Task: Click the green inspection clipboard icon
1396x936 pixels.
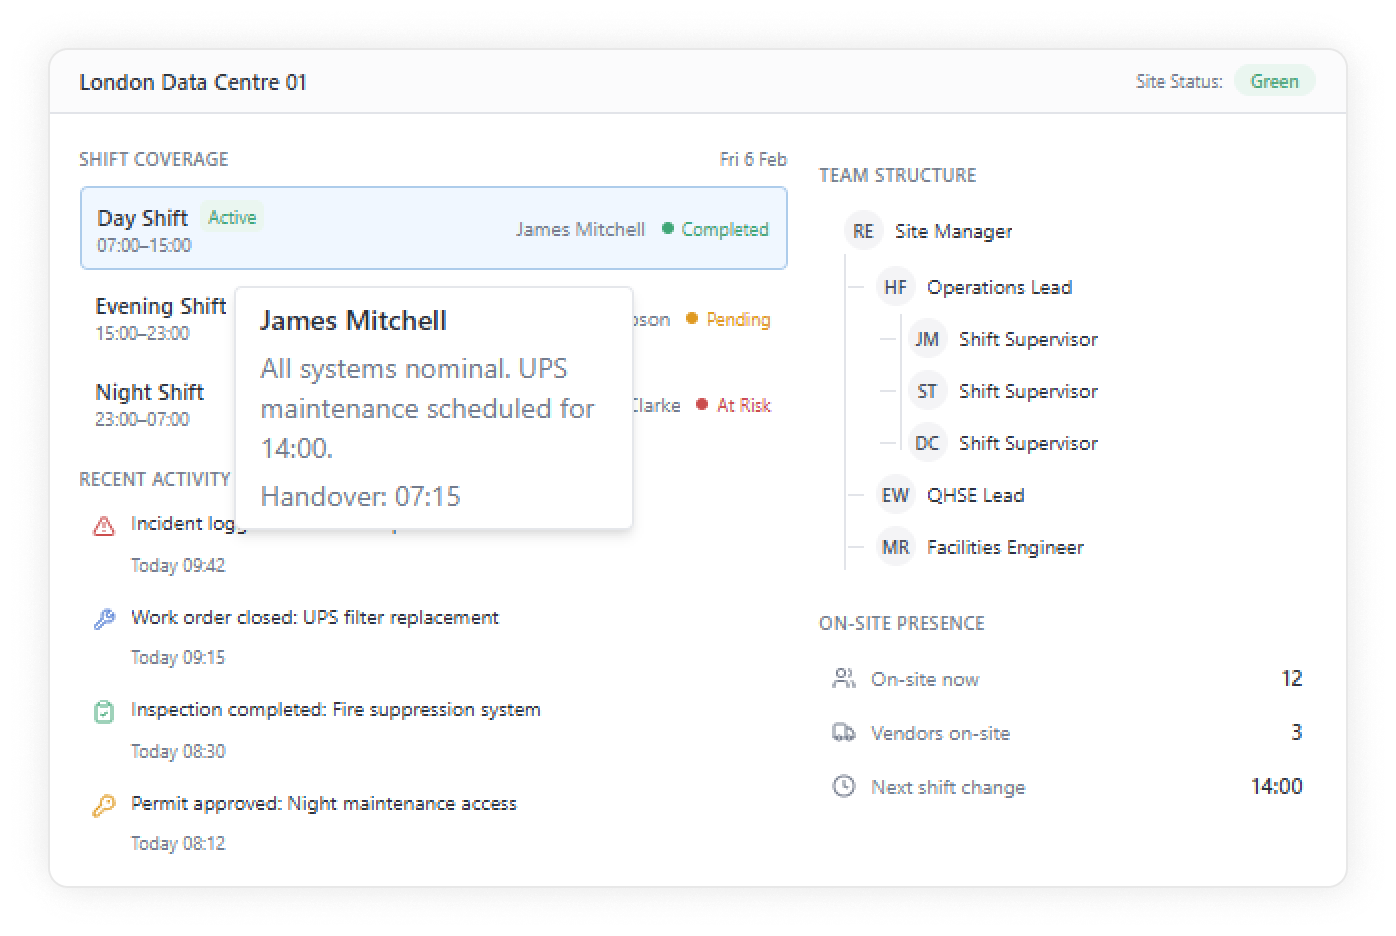Action: tap(103, 712)
